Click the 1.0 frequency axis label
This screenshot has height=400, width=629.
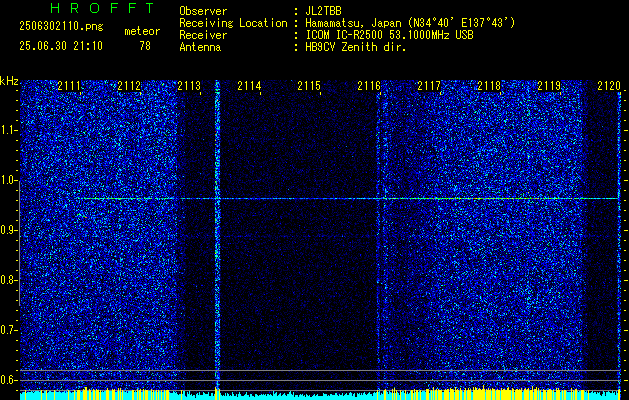[x=8, y=181]
